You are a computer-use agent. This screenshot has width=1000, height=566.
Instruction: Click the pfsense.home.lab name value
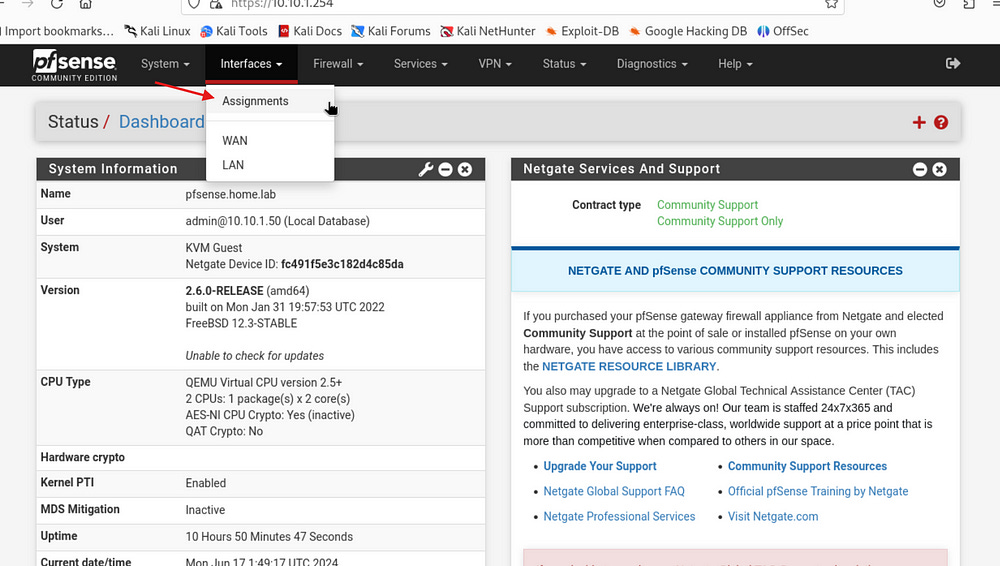coord(230,194)
